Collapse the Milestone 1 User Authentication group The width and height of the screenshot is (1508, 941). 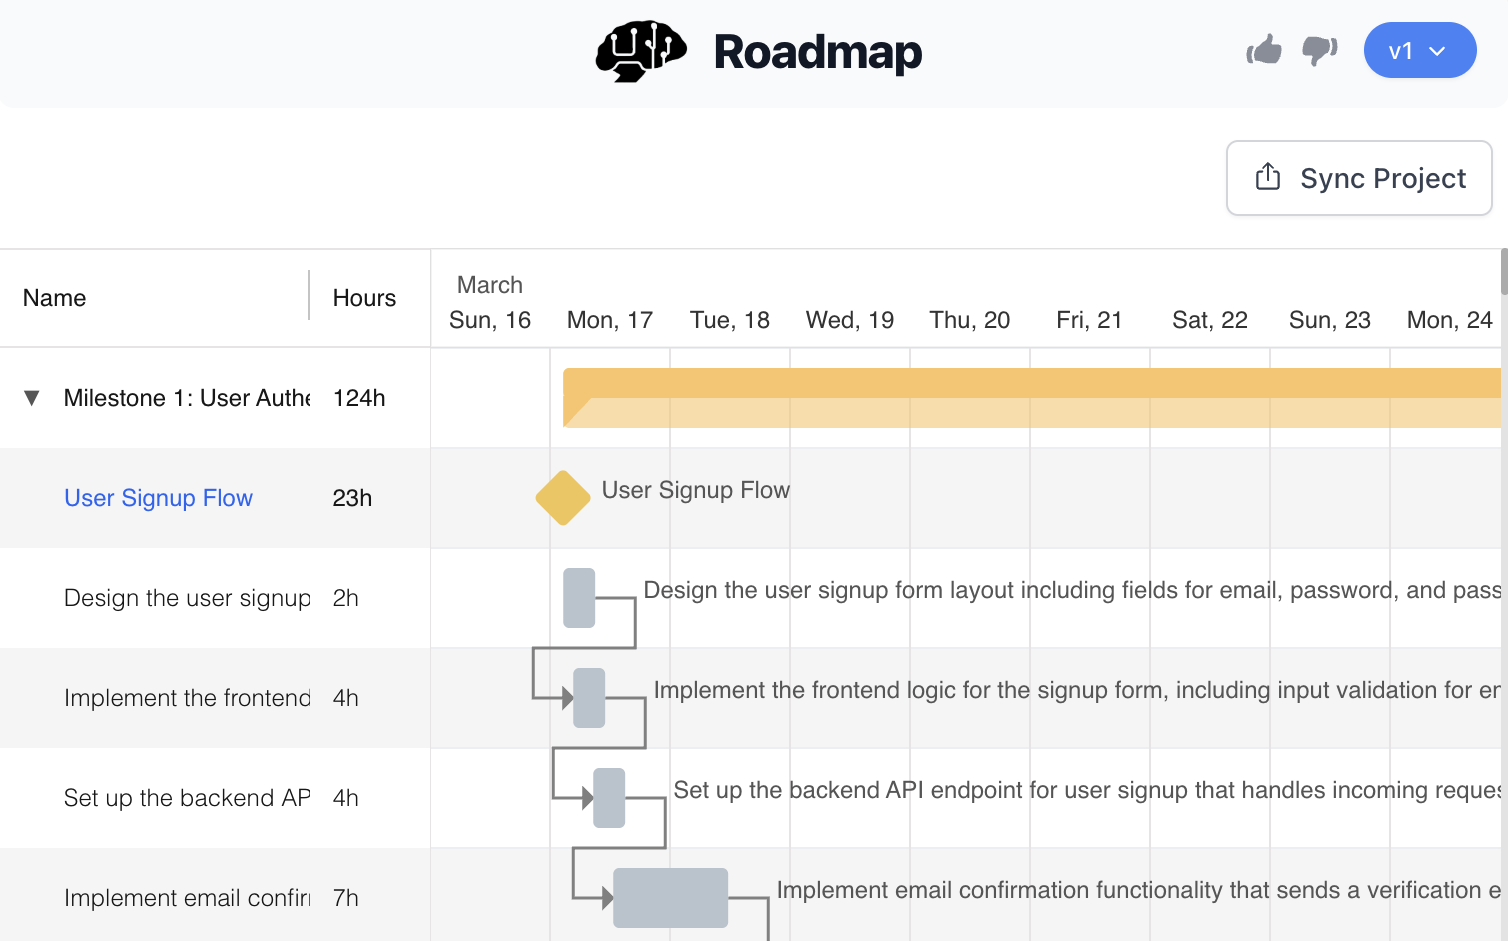point(31,398)
